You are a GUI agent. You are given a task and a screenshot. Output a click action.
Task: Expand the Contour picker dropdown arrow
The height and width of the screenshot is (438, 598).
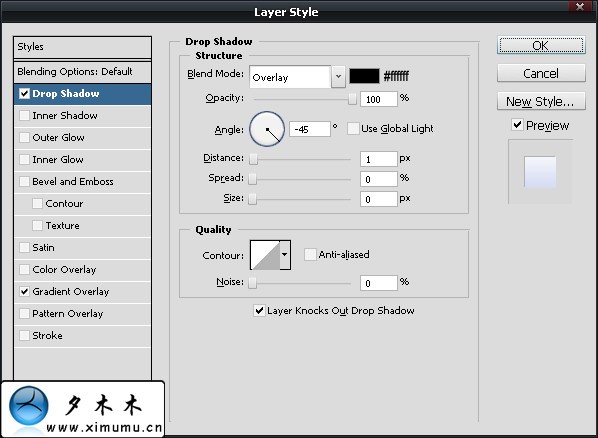tap(285, 255)
